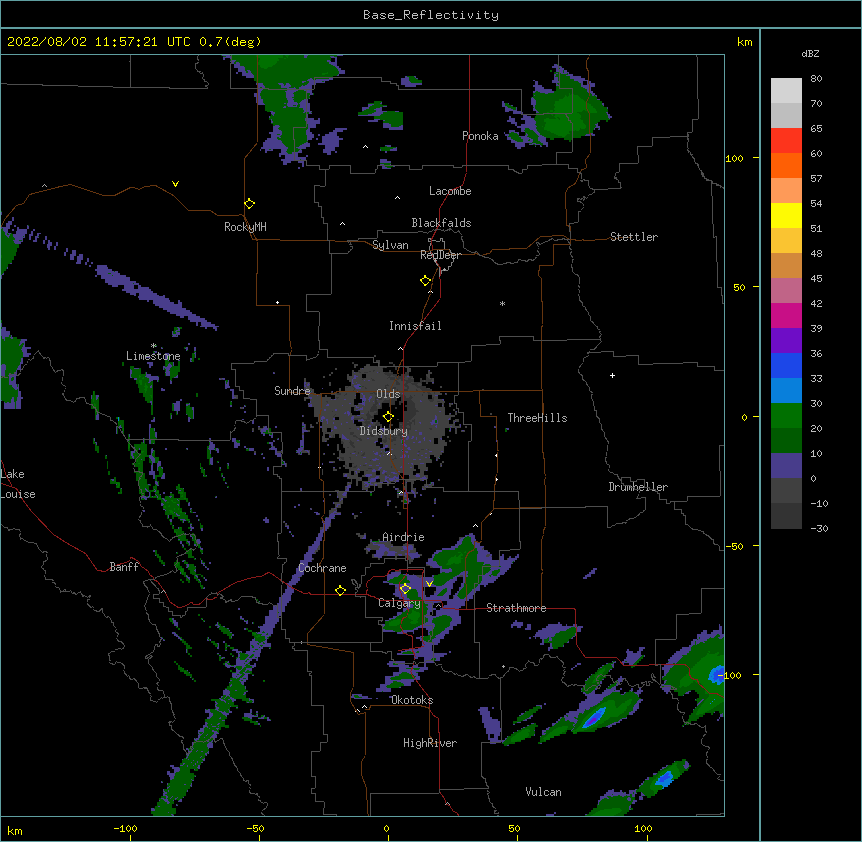This screenshot has height=842, width=862.
Task: Click the legend value 80
Action: point(816,79)
